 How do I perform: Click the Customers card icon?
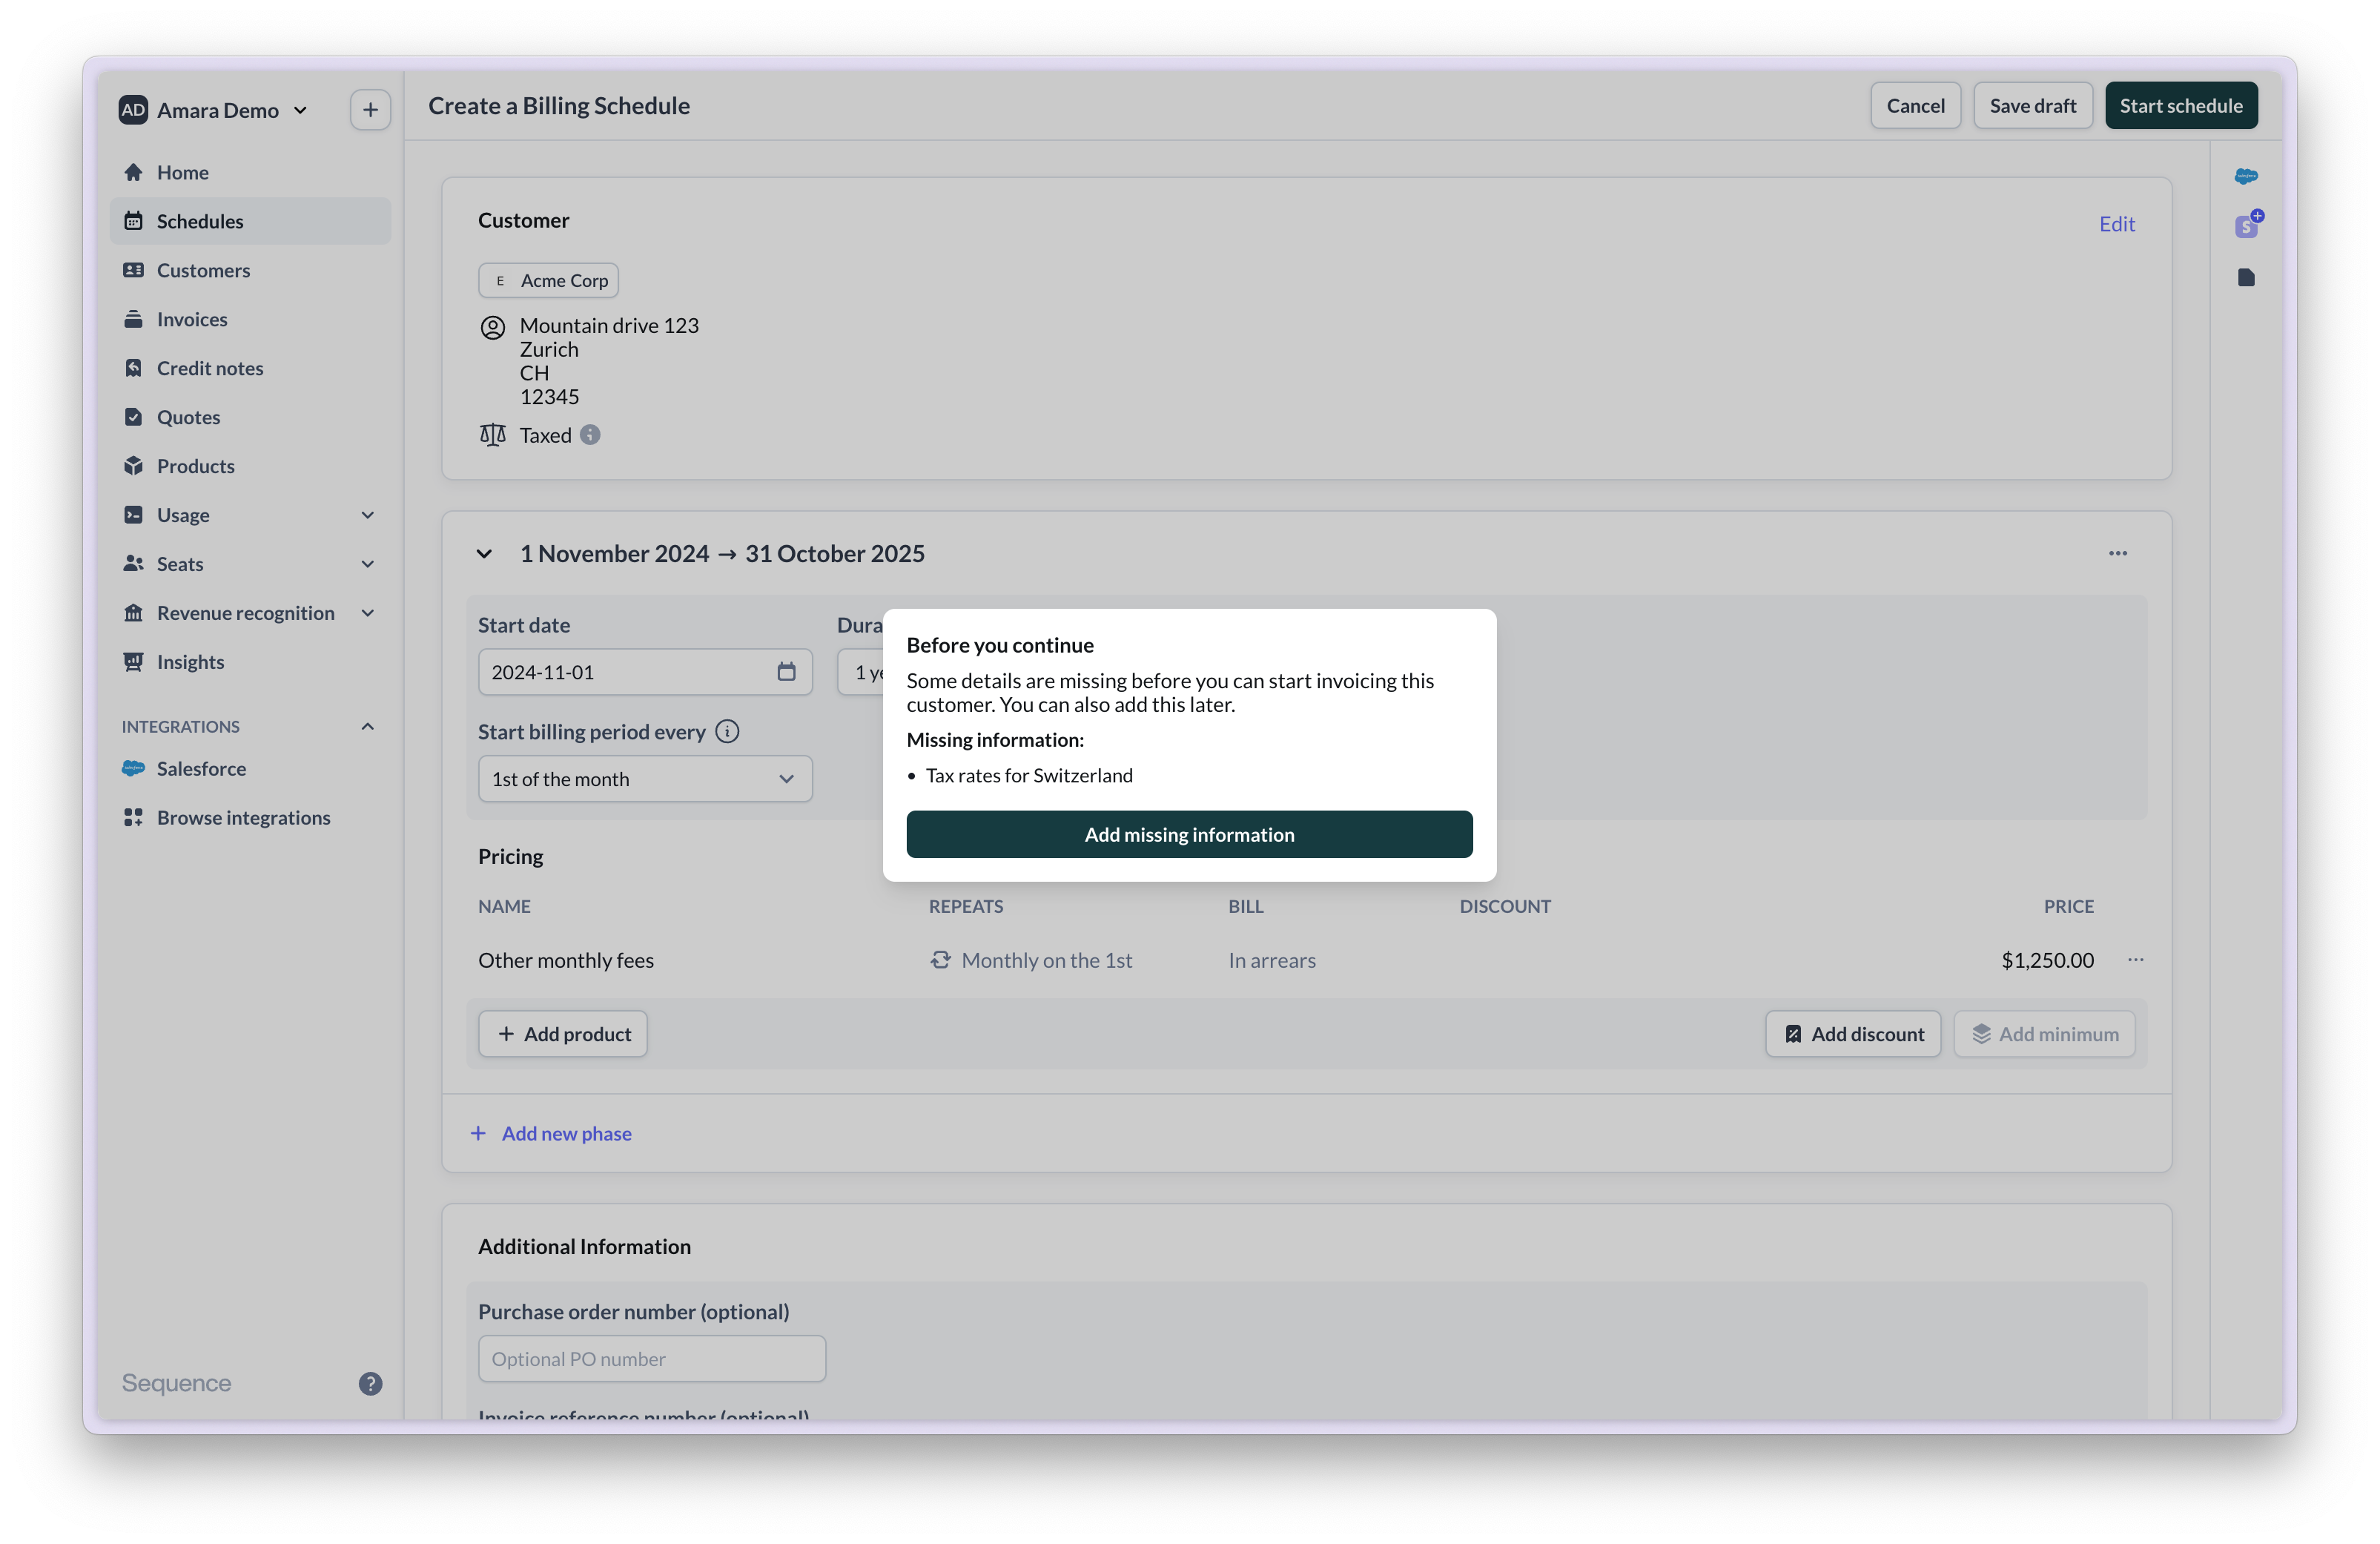(133, 270)
